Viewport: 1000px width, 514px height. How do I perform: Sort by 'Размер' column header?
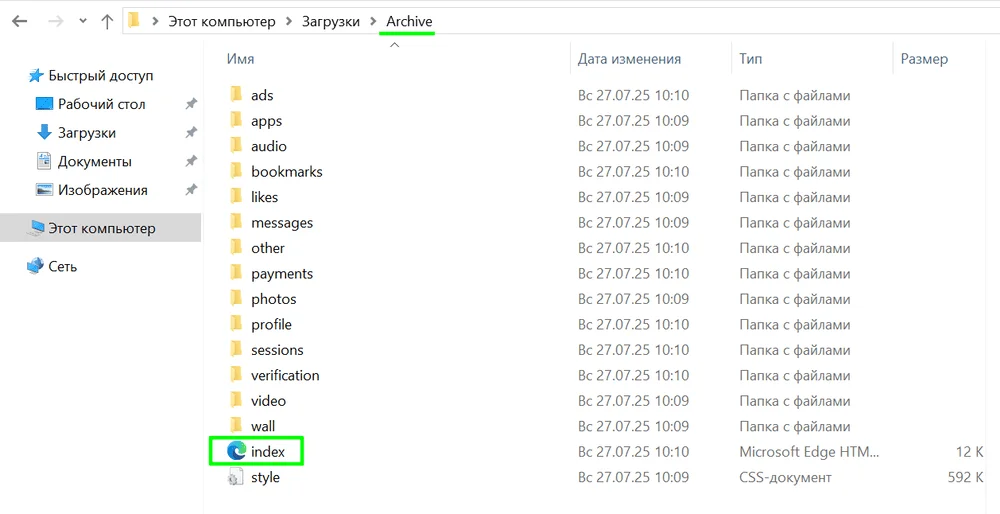pos(924,59)
